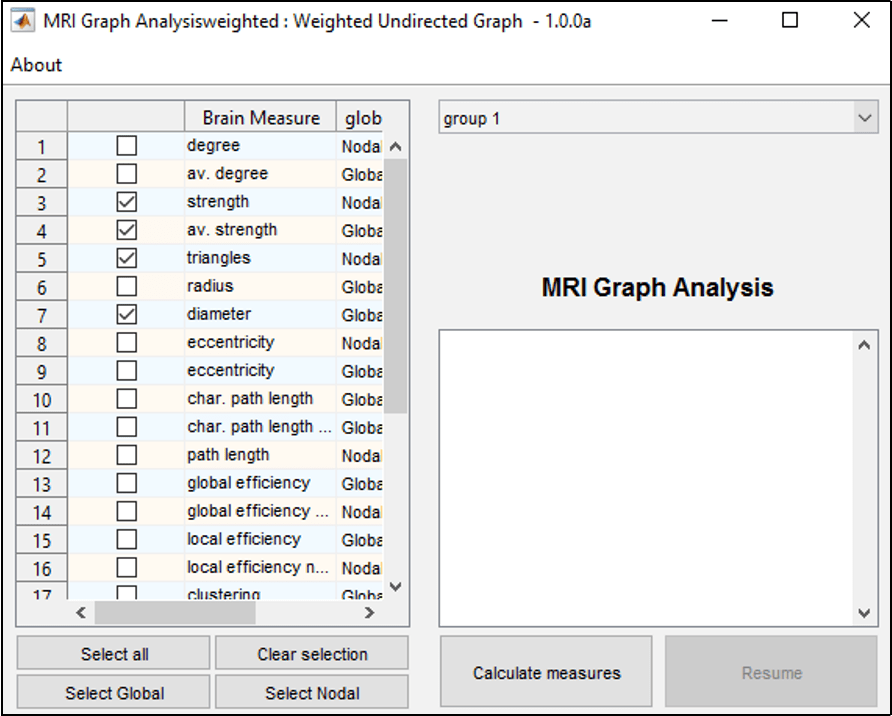Click the down arrow of the table scrollbar
892x716 pixels.
[x=395, y=587]
